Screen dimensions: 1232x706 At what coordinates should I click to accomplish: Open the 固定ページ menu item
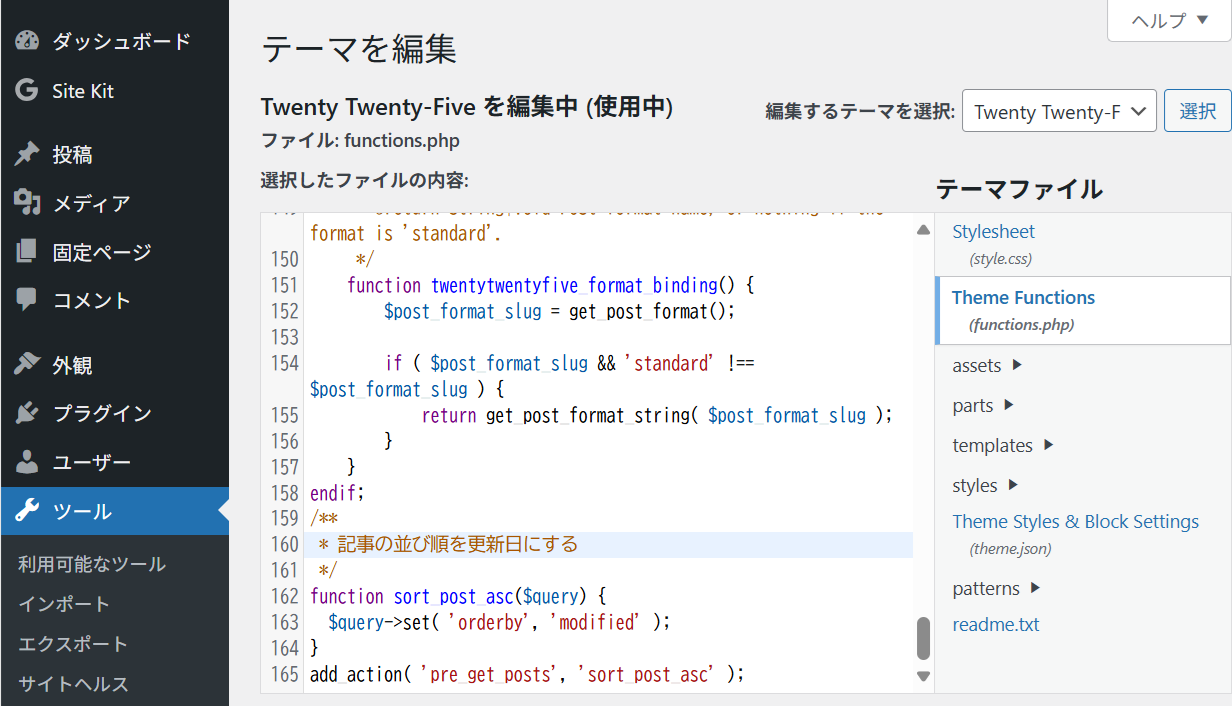[114, 252]
